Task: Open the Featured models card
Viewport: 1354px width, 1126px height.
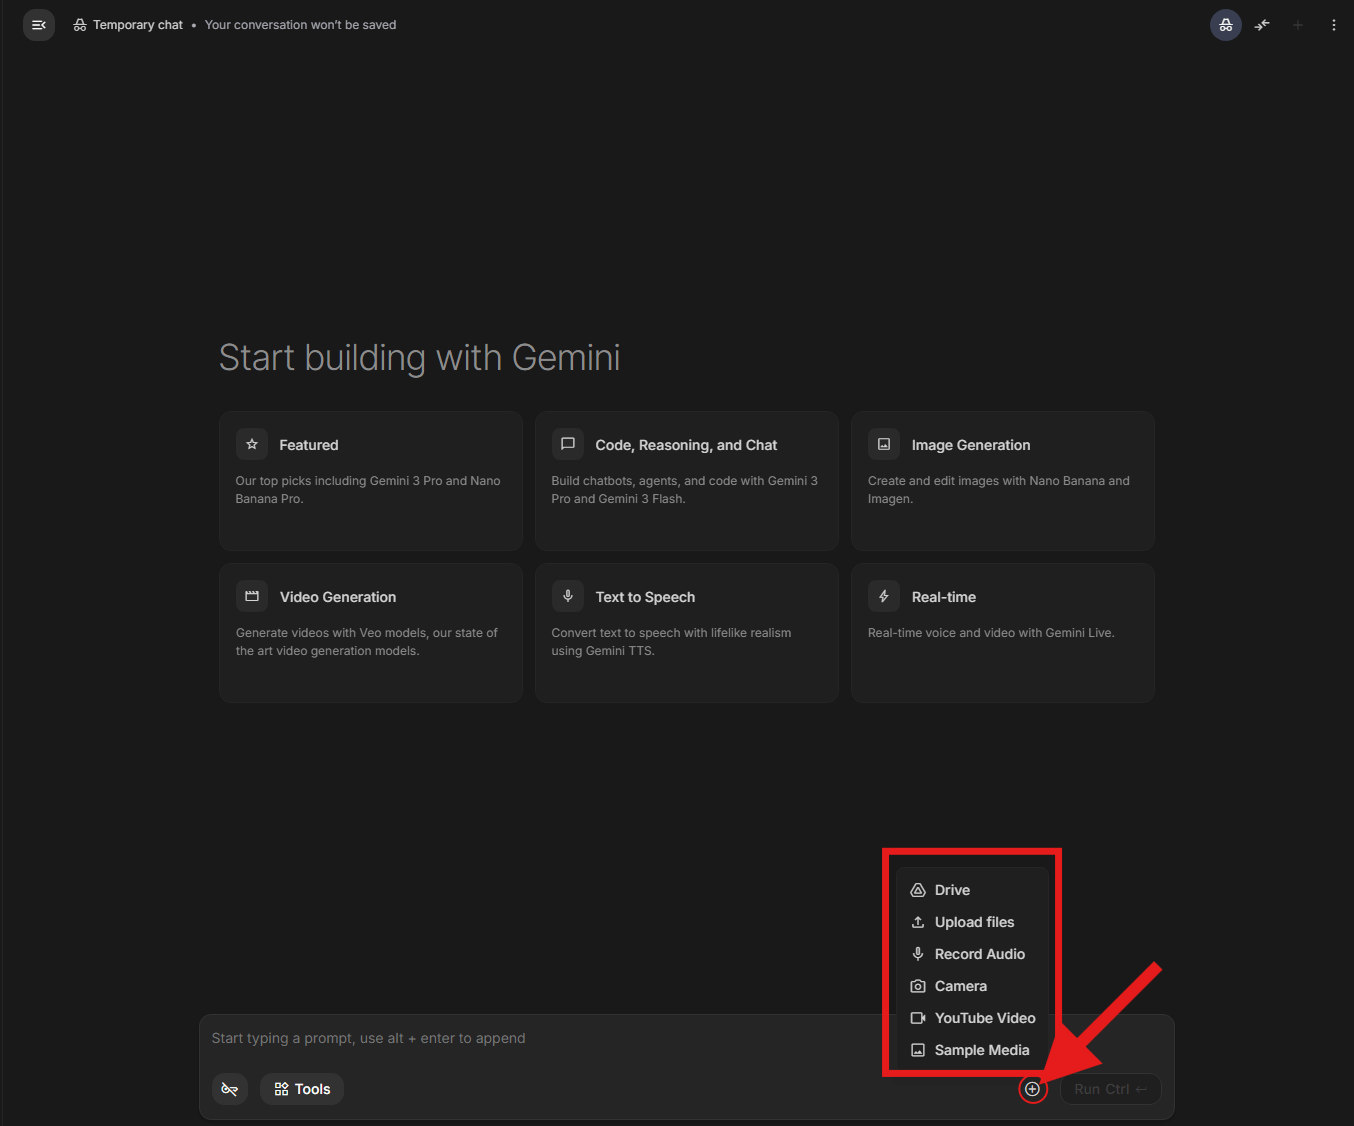Action: (370, 480)
